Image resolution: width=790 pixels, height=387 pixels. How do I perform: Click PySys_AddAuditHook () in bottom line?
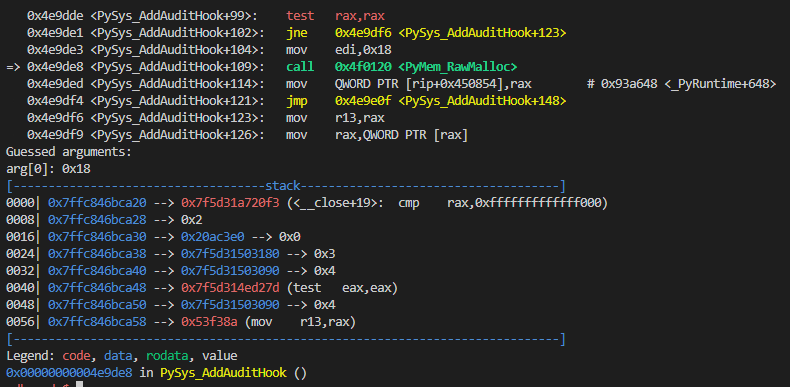coord(234,373)
